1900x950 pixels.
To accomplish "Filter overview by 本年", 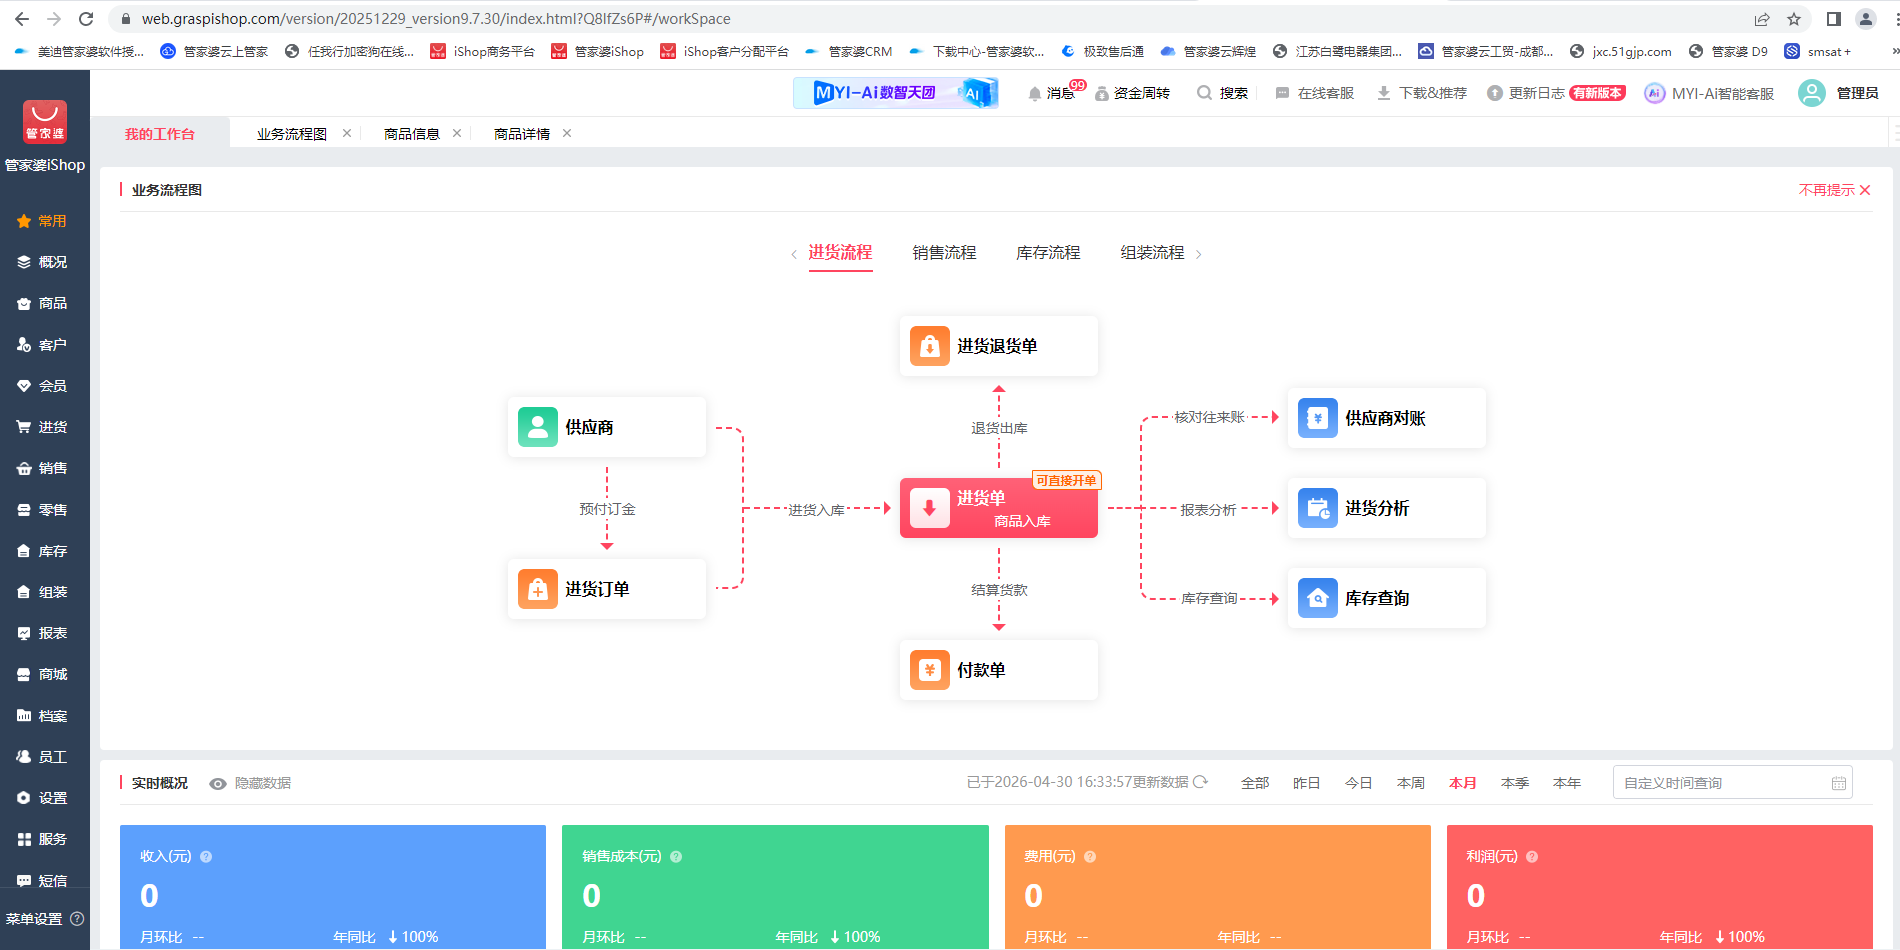I will (x=1566, y=783).
